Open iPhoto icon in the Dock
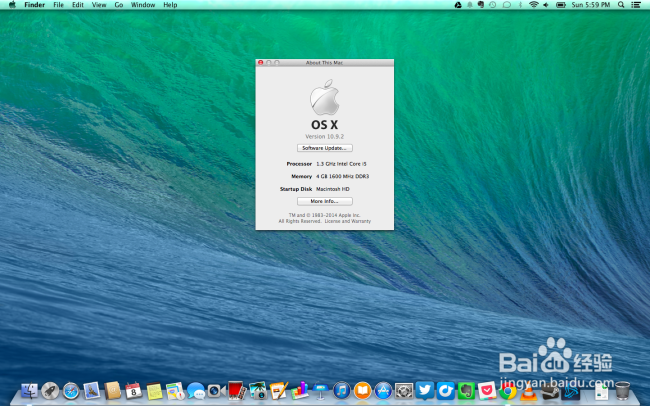Image resolution: width=650 pixels, height=406 pixels. (258, 391)
